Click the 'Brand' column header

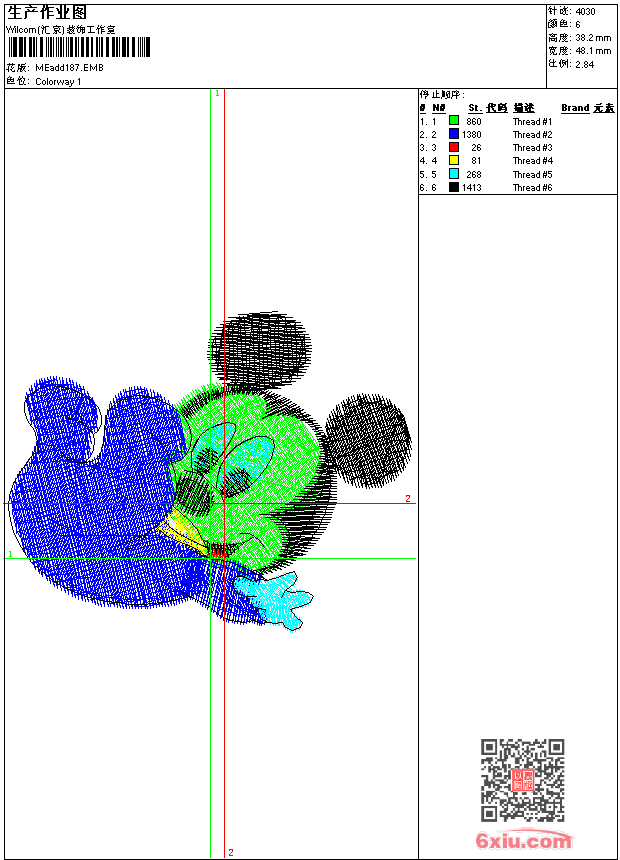[x=575, y=108]
